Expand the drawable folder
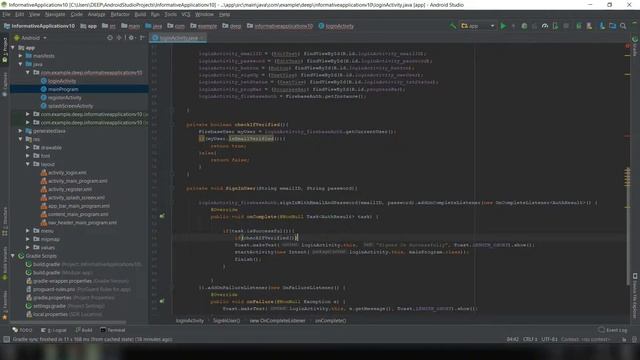This screenshot has height=360, width=640. [28, 147]
